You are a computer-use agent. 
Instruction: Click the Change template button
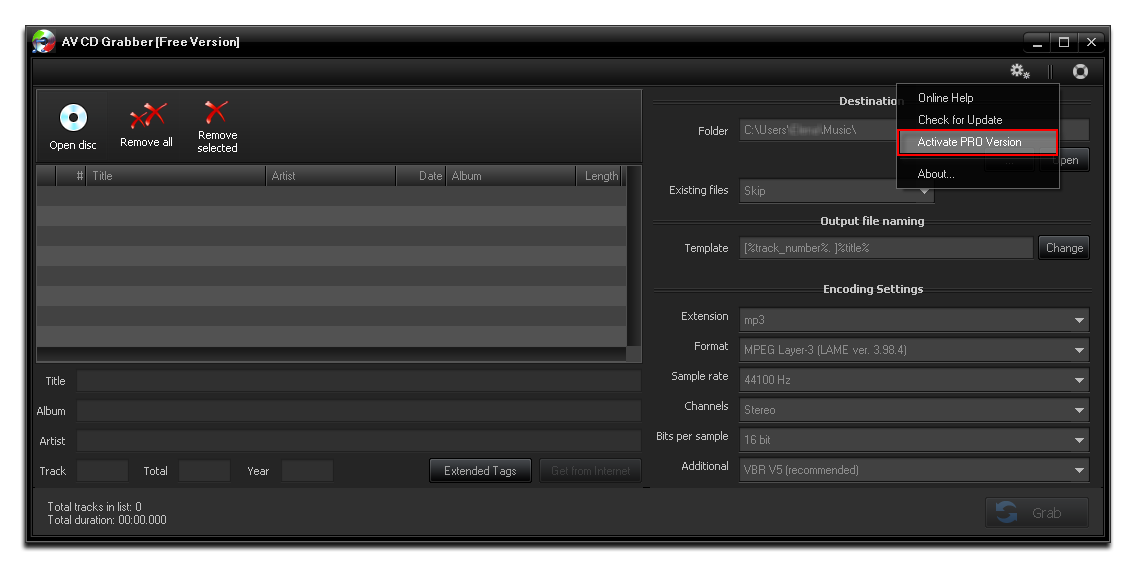point(1063,248)
